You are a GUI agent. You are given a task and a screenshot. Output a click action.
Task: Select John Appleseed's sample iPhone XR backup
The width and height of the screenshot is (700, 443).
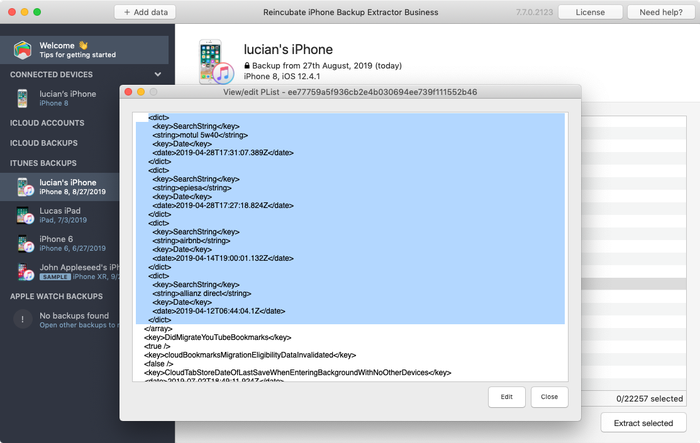tap(60, 272)
